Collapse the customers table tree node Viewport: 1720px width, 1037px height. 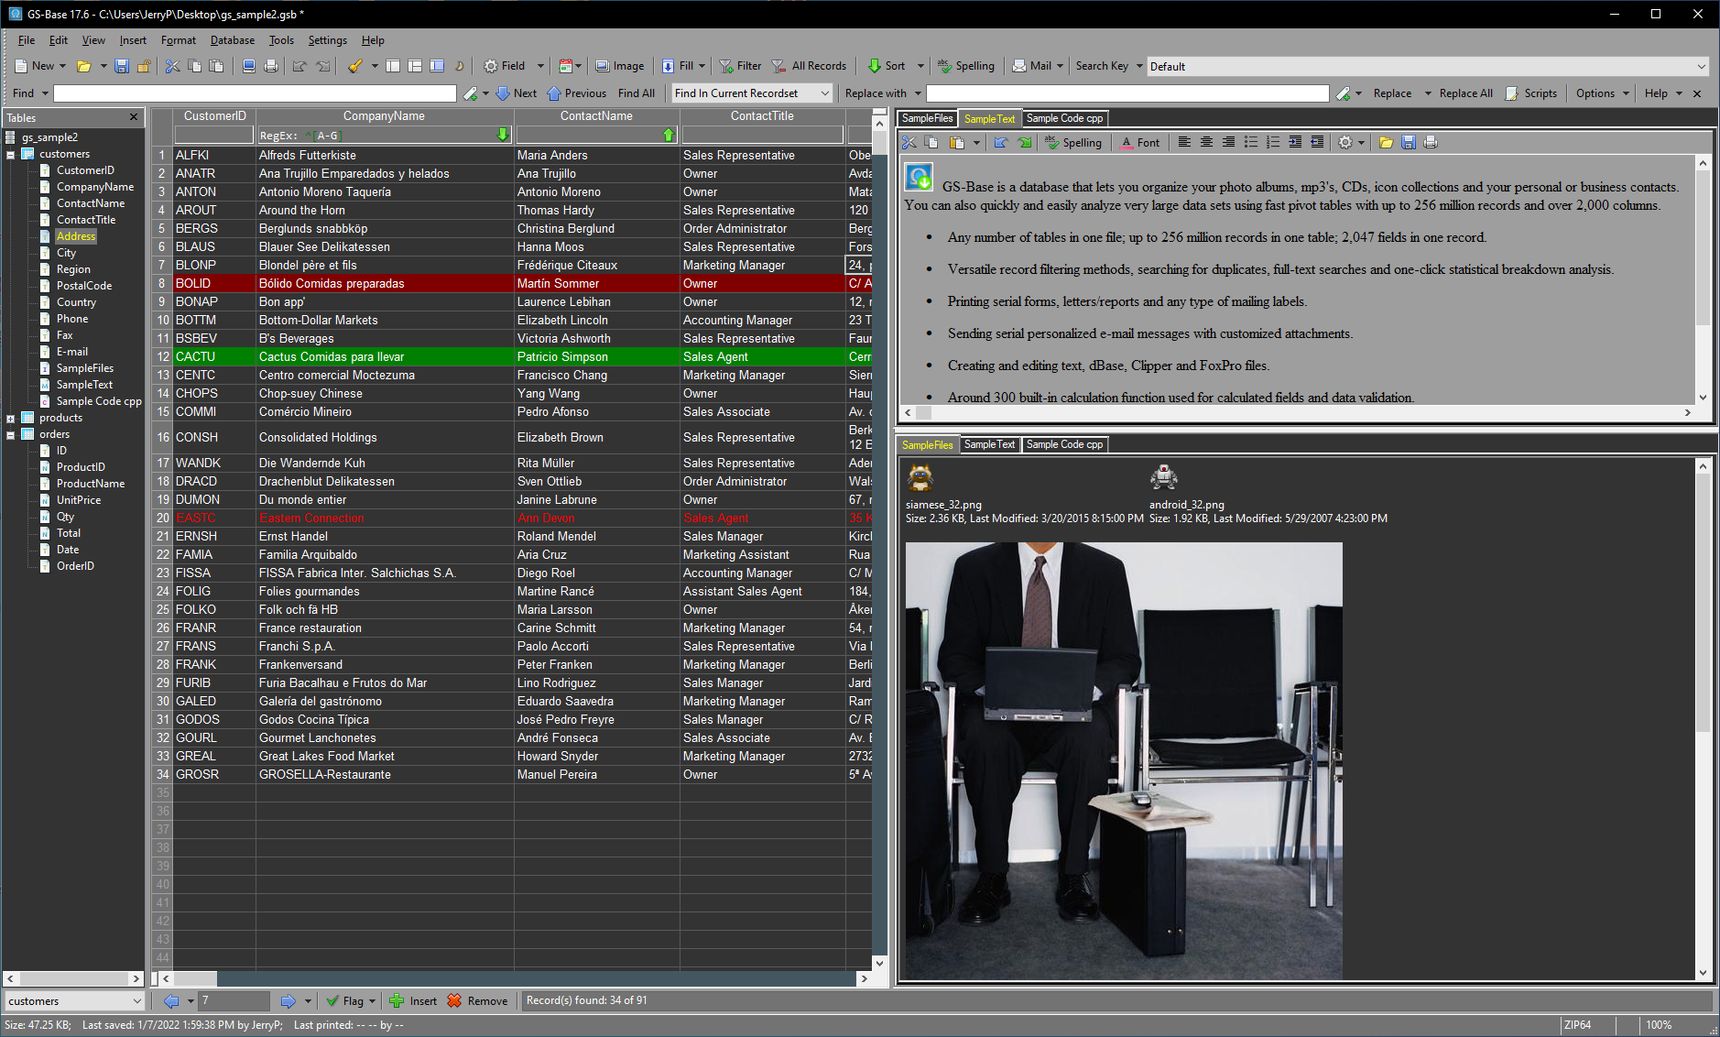10,155
